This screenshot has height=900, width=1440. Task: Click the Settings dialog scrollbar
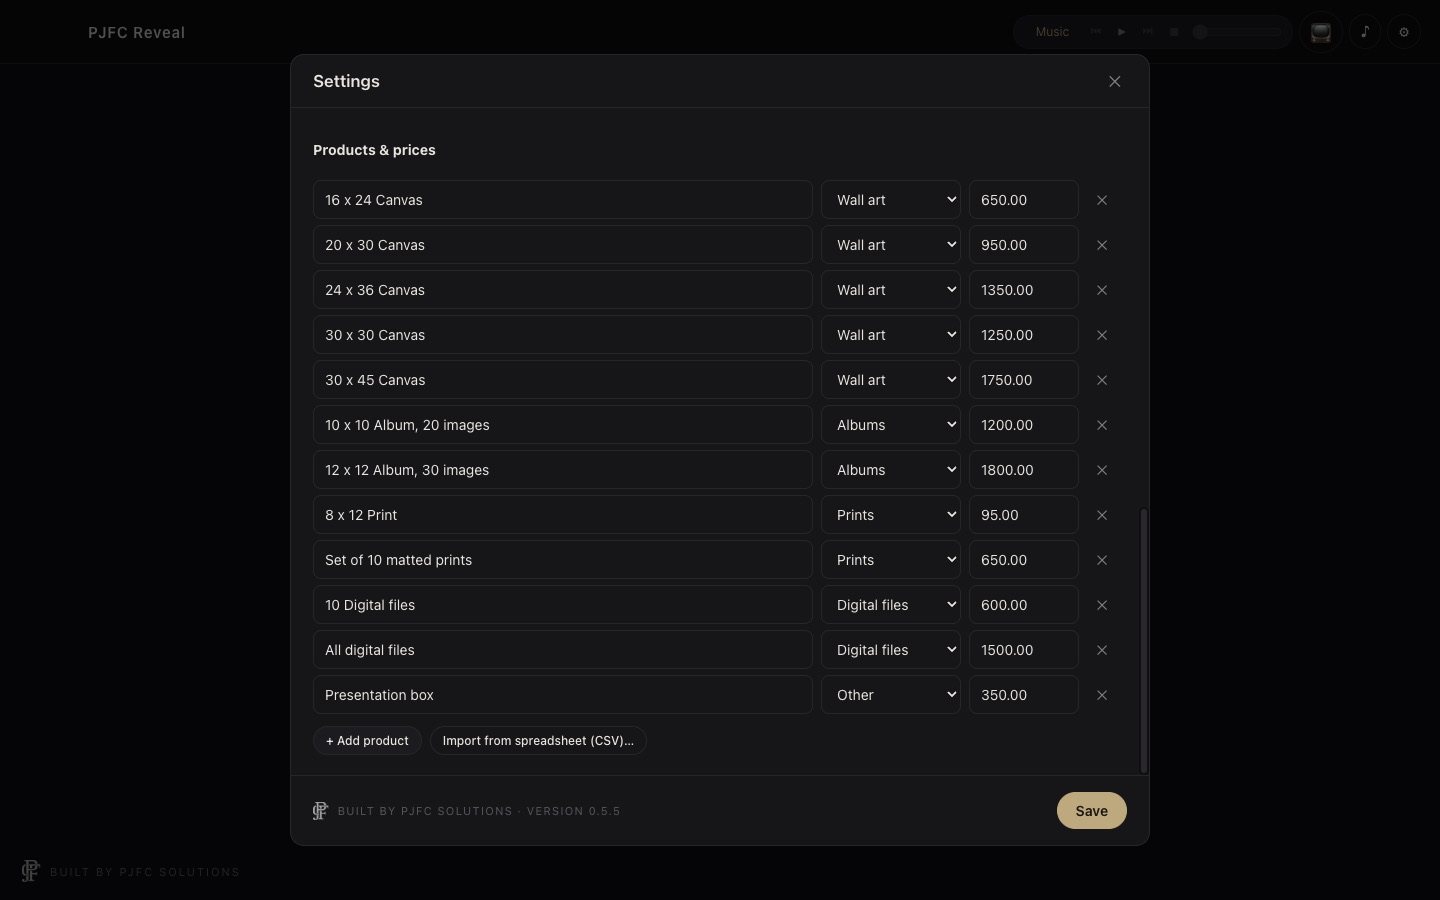point(1144,640)
